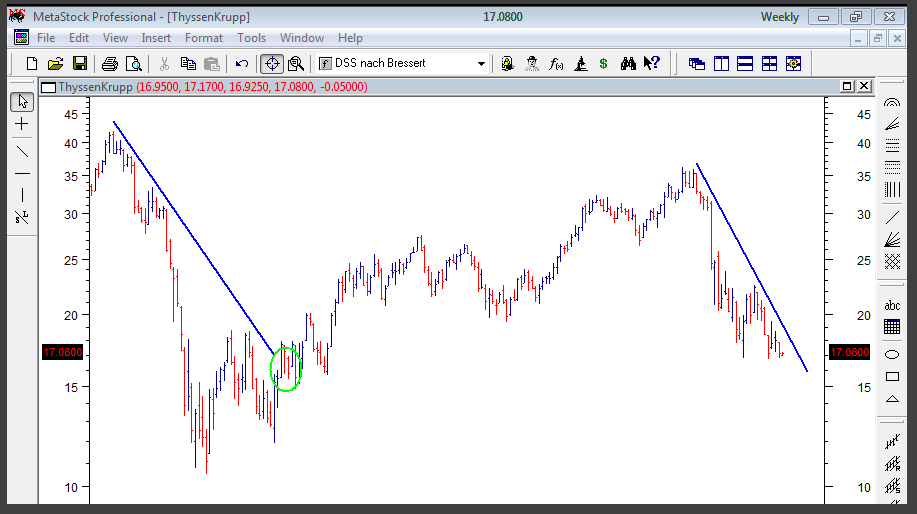Screen dimensions: 917x514
Task: Select the abc text tool
Action: [x=892, y=305]
